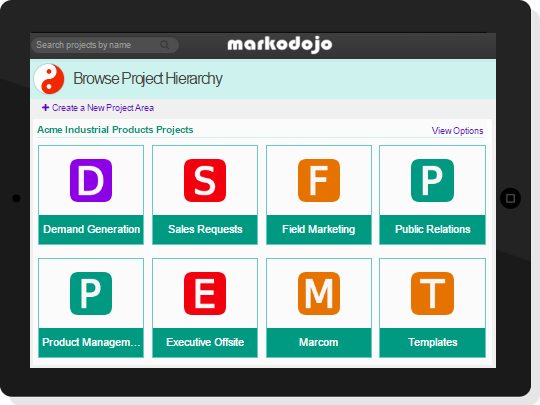
Task: Select the Sales Requests label bar
Action: pos(205,230)
